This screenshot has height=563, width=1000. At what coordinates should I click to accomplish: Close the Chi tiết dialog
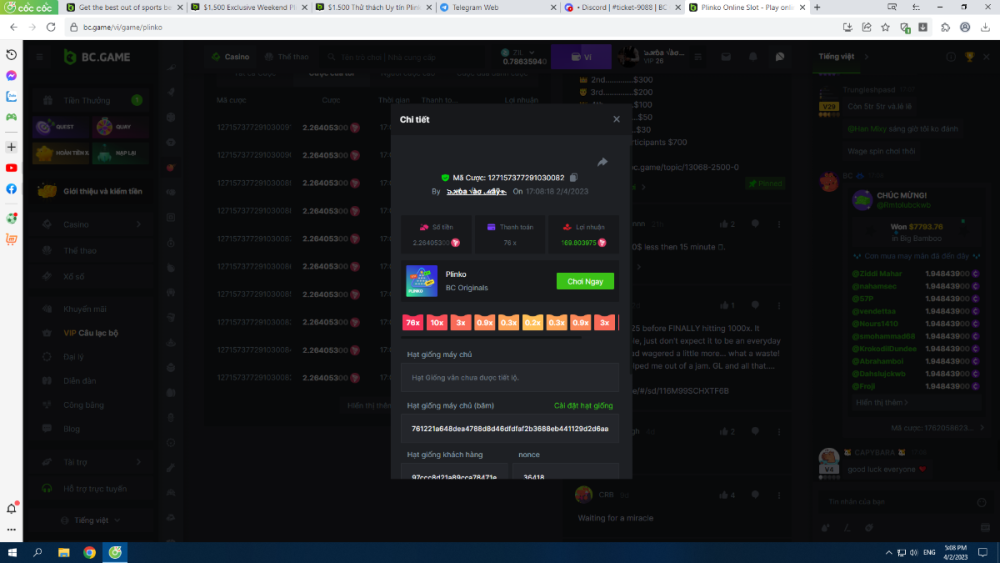tap(616, 119)
